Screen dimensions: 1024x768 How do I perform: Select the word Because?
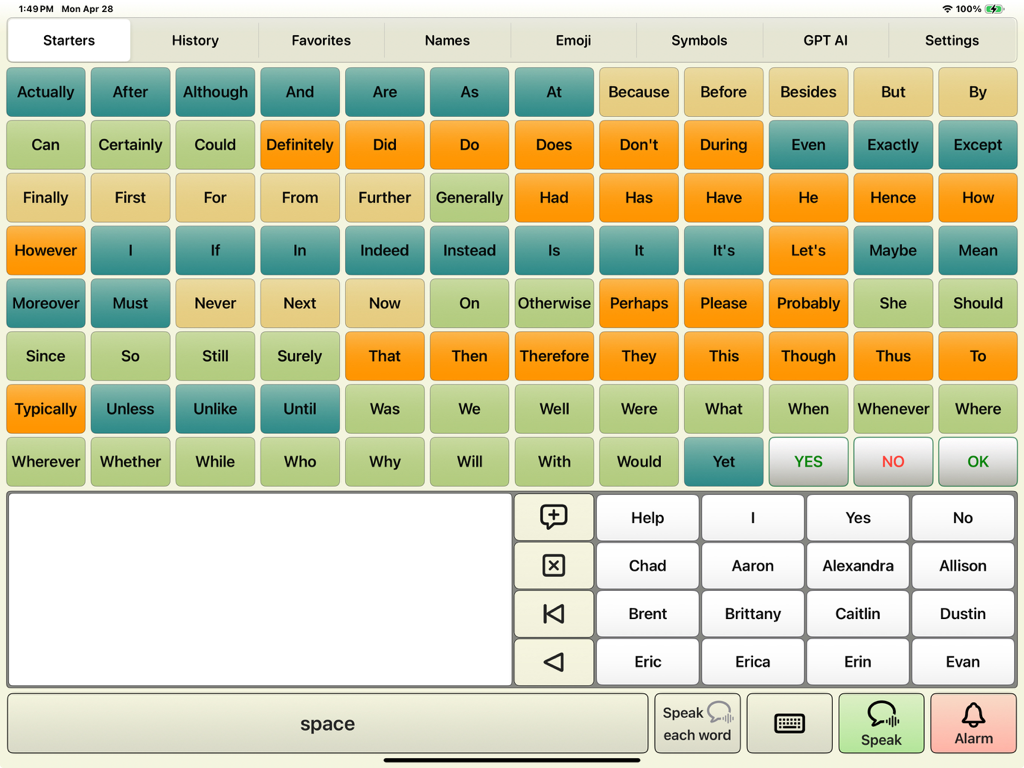click(638, 92)
